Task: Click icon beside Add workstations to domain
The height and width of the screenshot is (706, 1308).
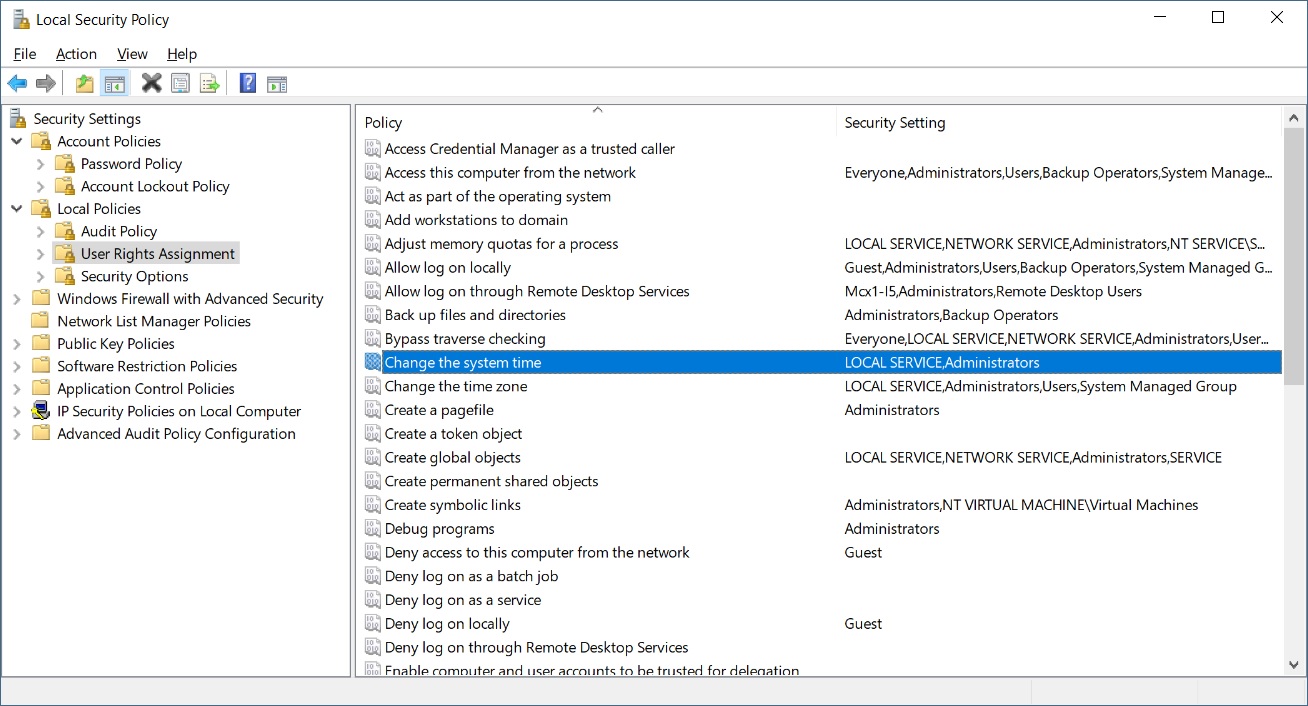Action: point(373,220)
